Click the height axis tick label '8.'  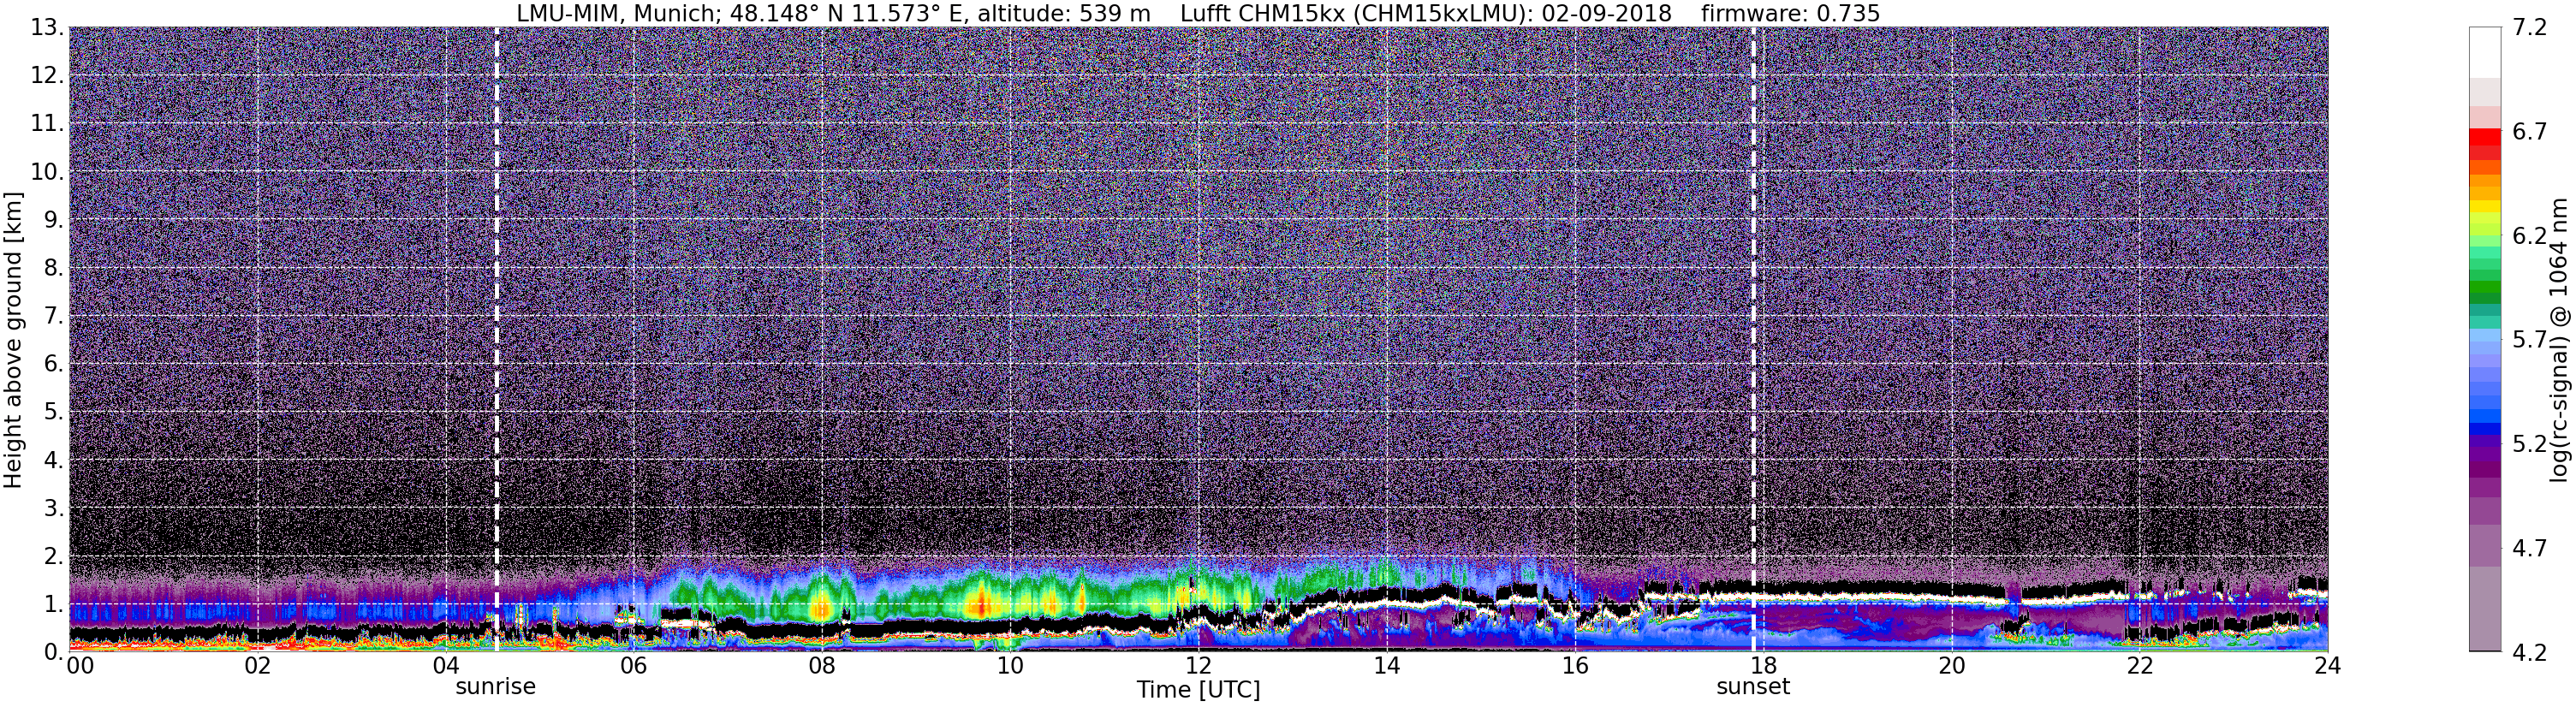pos(53,268)
